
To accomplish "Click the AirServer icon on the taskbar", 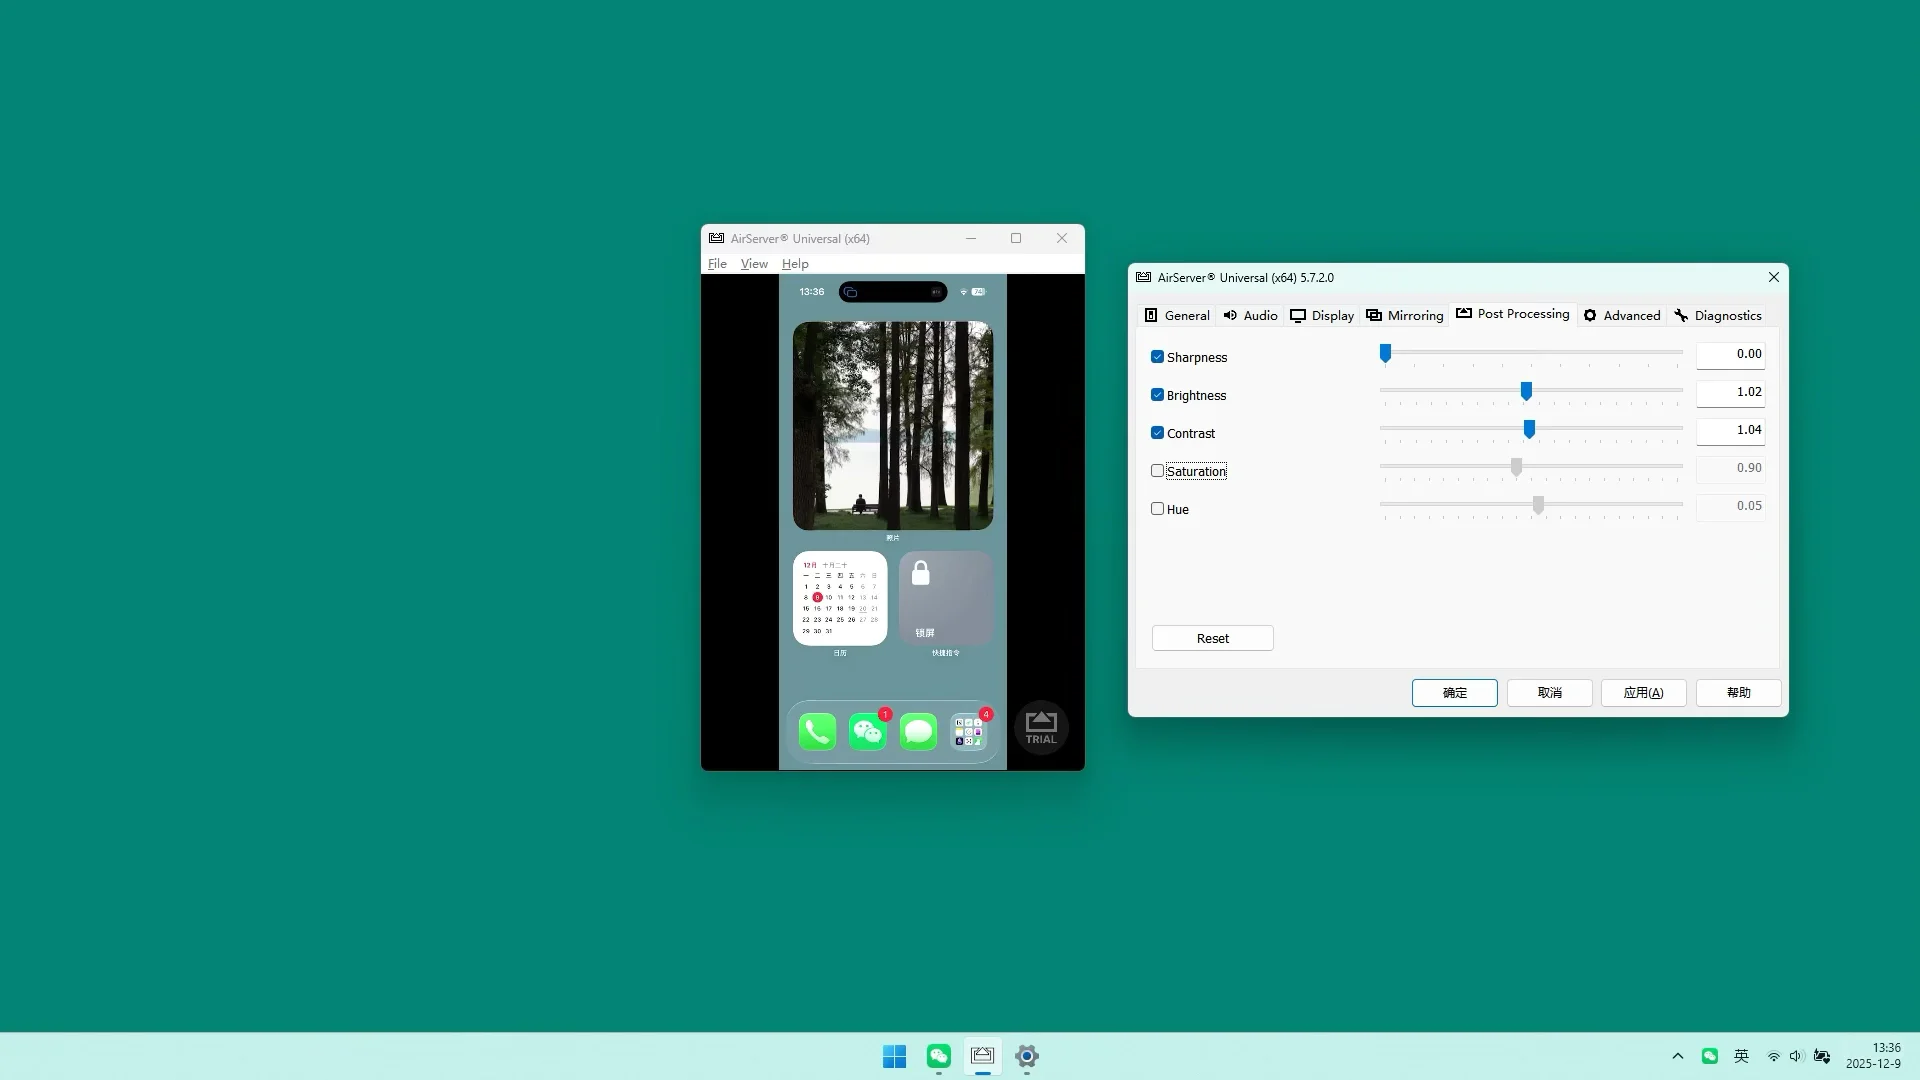I will (982, 1056).
